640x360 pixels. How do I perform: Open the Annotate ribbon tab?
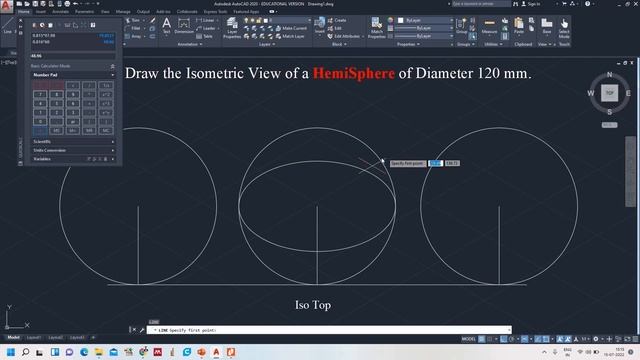[x=60, y=11]
